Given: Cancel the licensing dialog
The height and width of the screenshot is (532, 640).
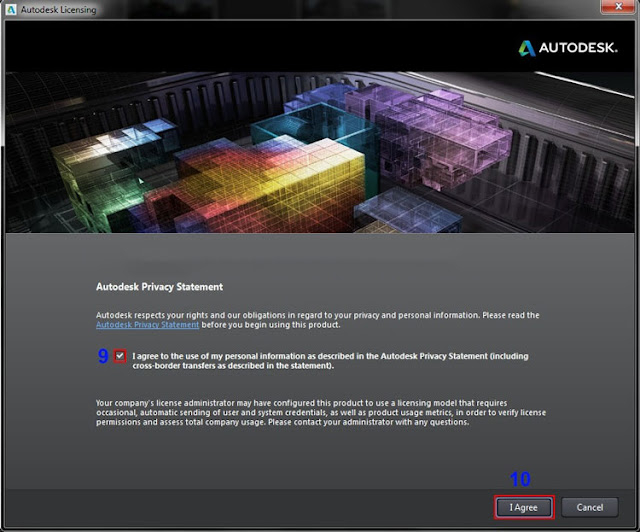Looking at the screenshot, I should [x=589, y=508].
